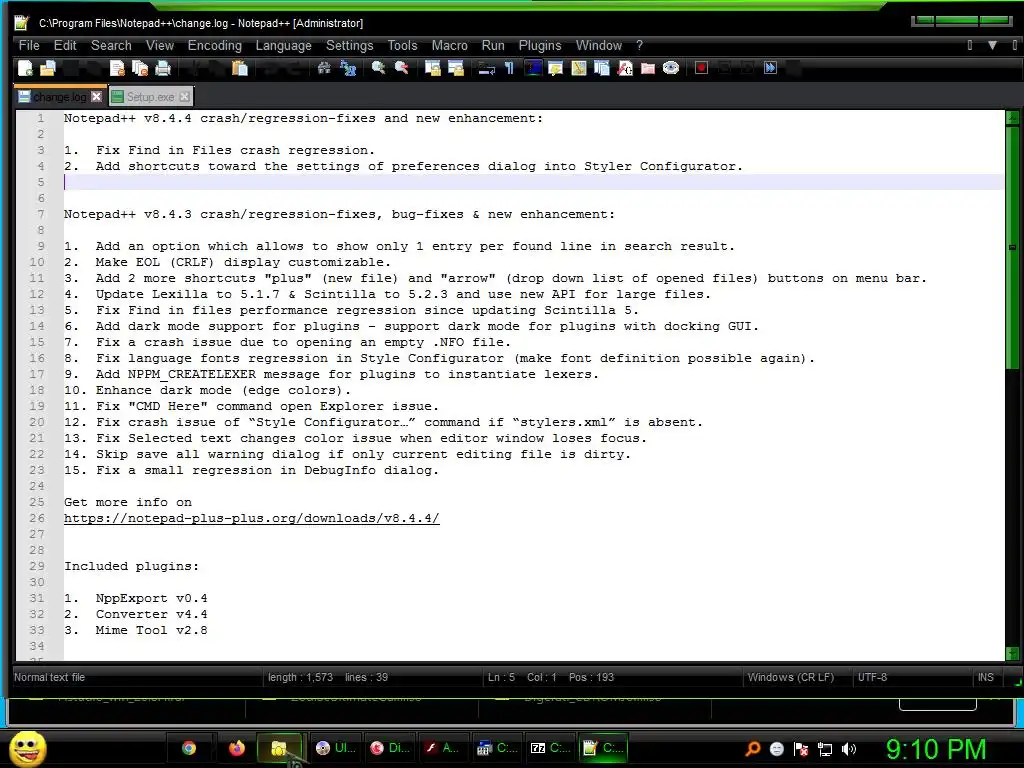The height and width of the screenshot is (768, 1024).
Task: Toggle the Show Indent Guide icon
Action: (x=532, y=68)
